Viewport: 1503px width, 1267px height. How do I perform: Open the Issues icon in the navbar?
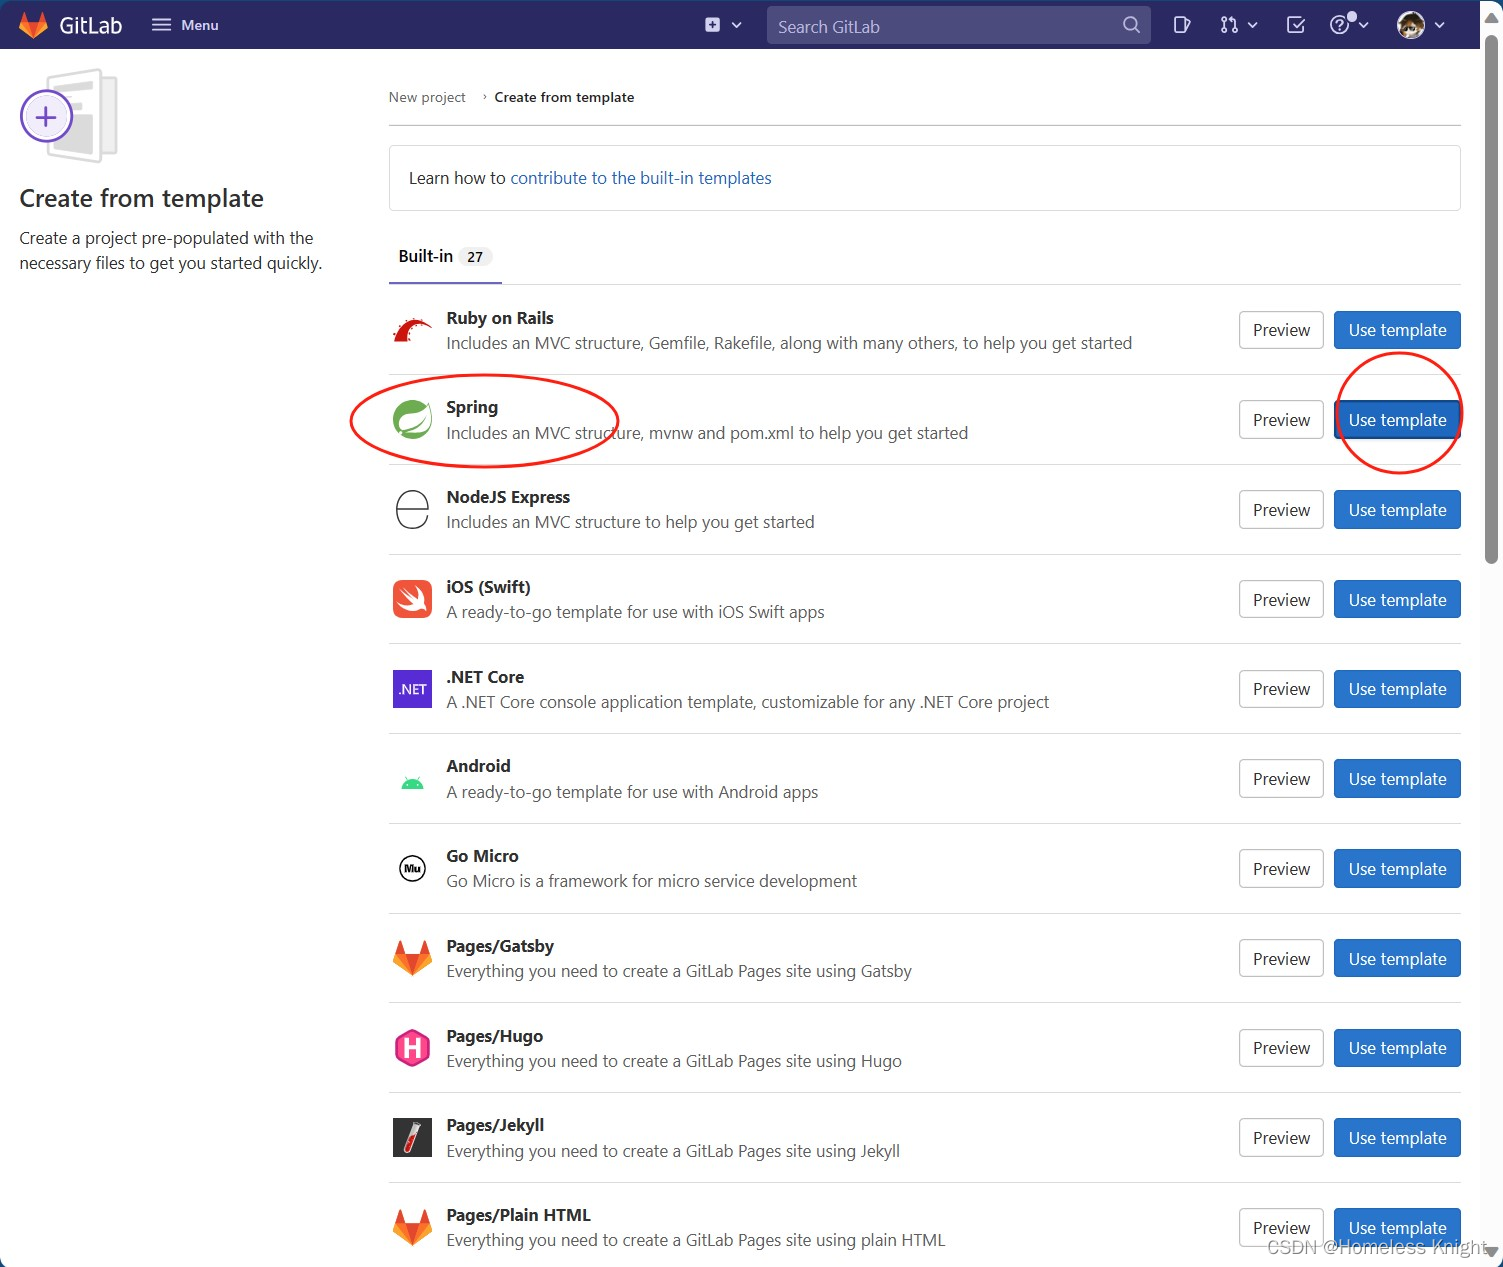pos(1181,25)
